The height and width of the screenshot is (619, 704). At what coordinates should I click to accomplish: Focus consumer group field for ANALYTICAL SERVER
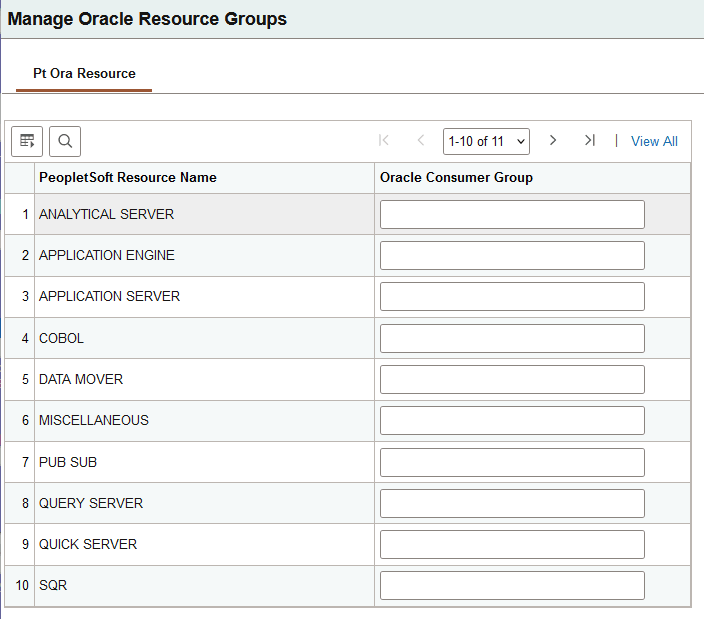point(512,215)
